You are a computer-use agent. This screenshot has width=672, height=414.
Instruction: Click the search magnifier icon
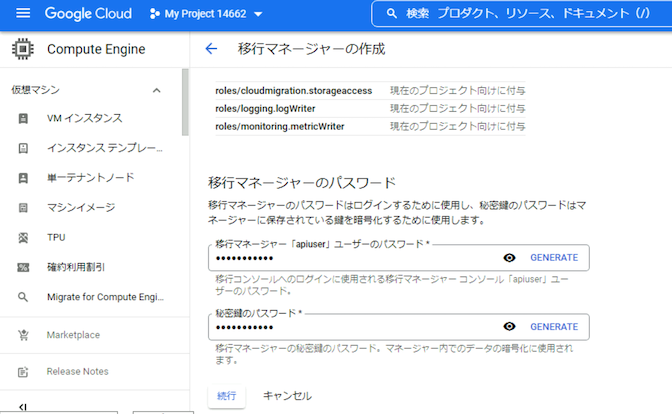coord(392,14)
